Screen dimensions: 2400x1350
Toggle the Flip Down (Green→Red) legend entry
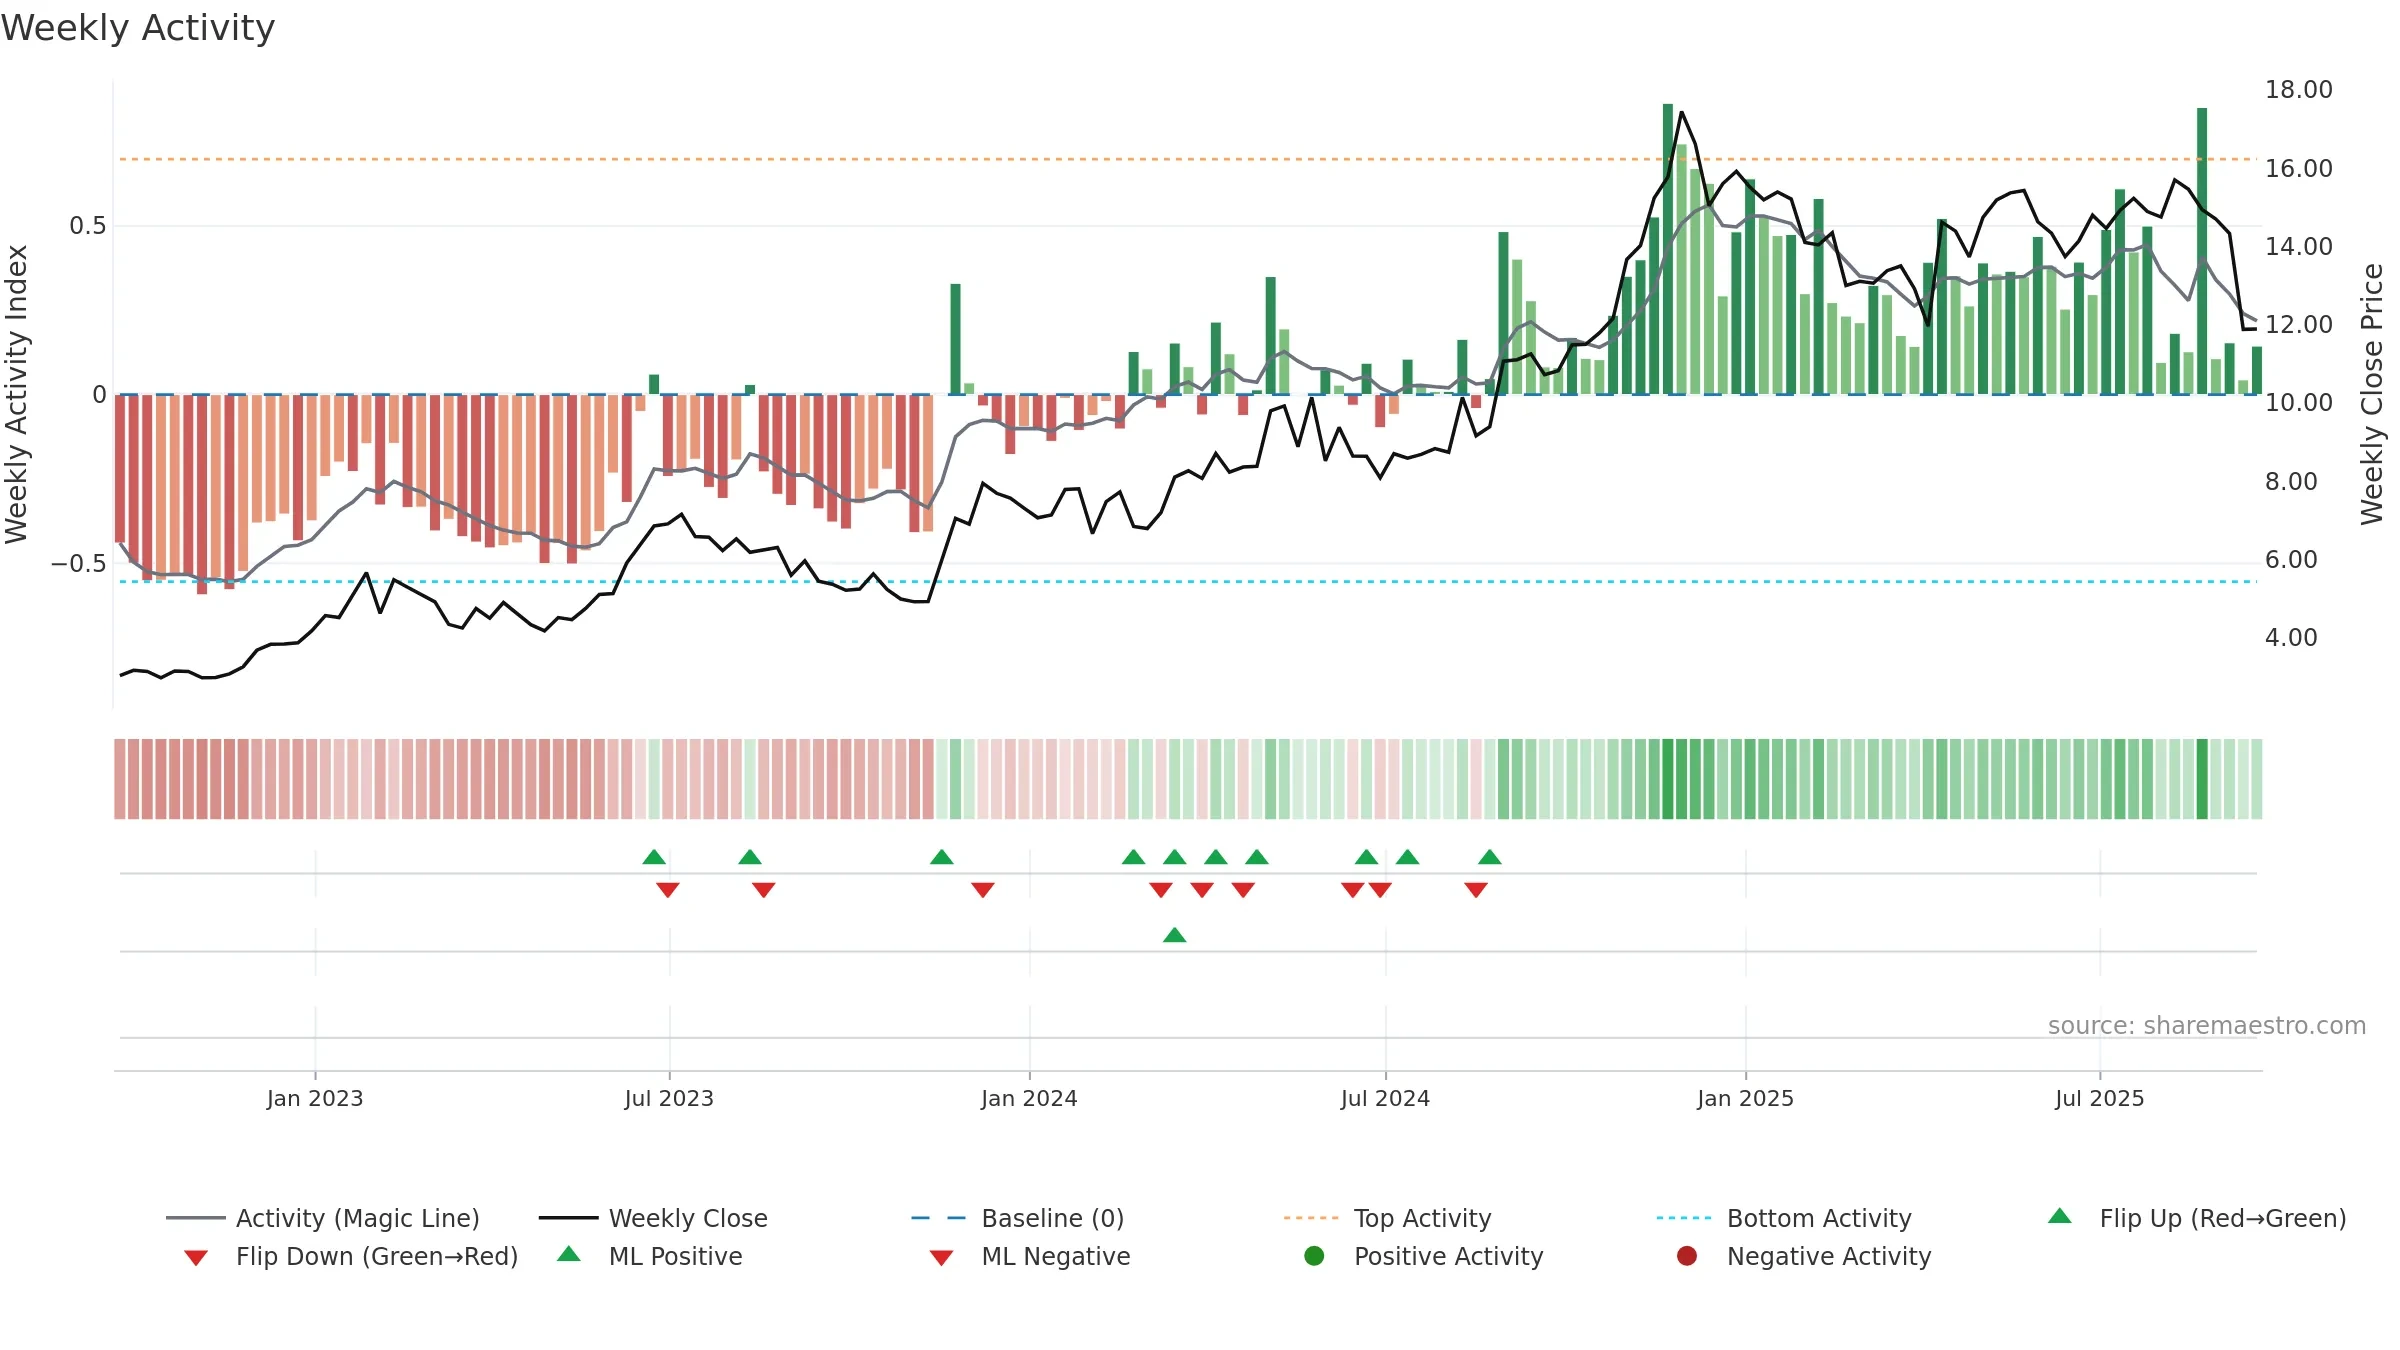coord(351,1256)
